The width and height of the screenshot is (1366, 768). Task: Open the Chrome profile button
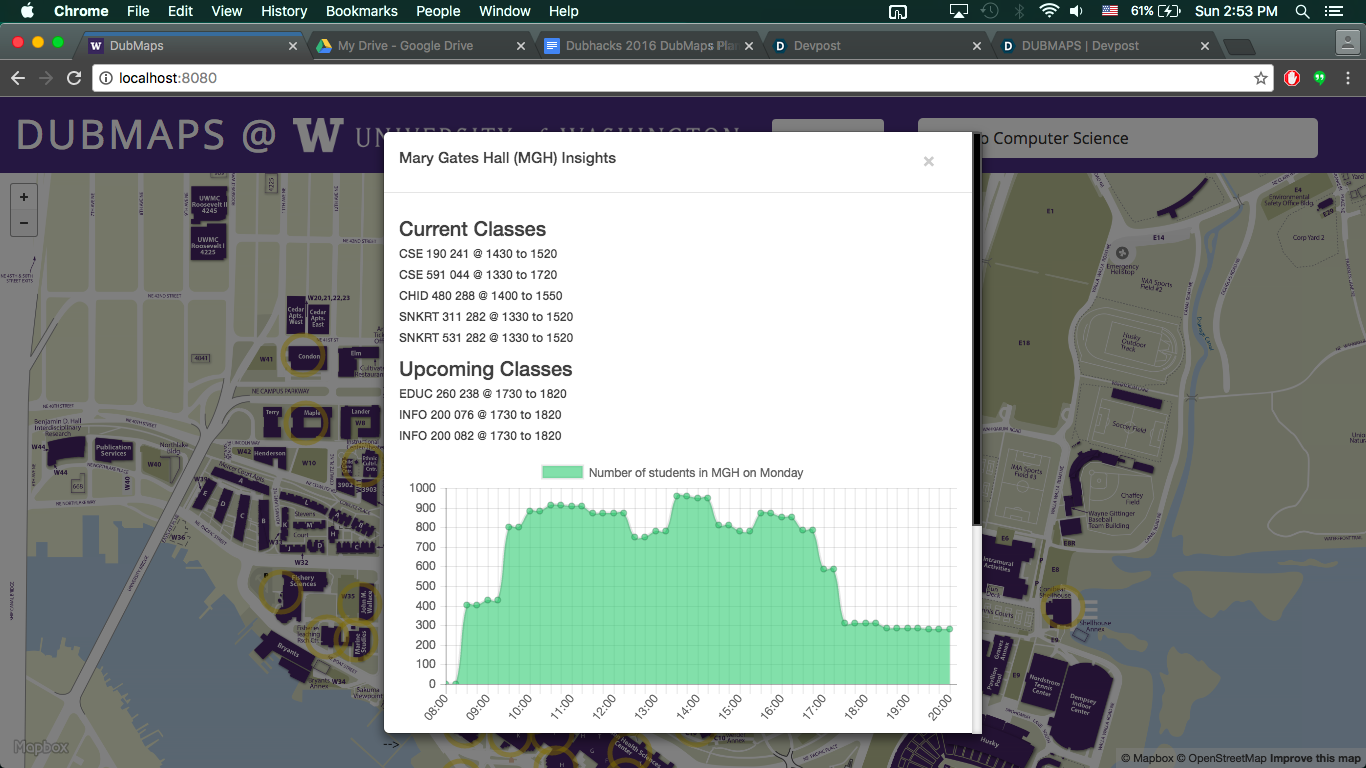coord(1347,42)
